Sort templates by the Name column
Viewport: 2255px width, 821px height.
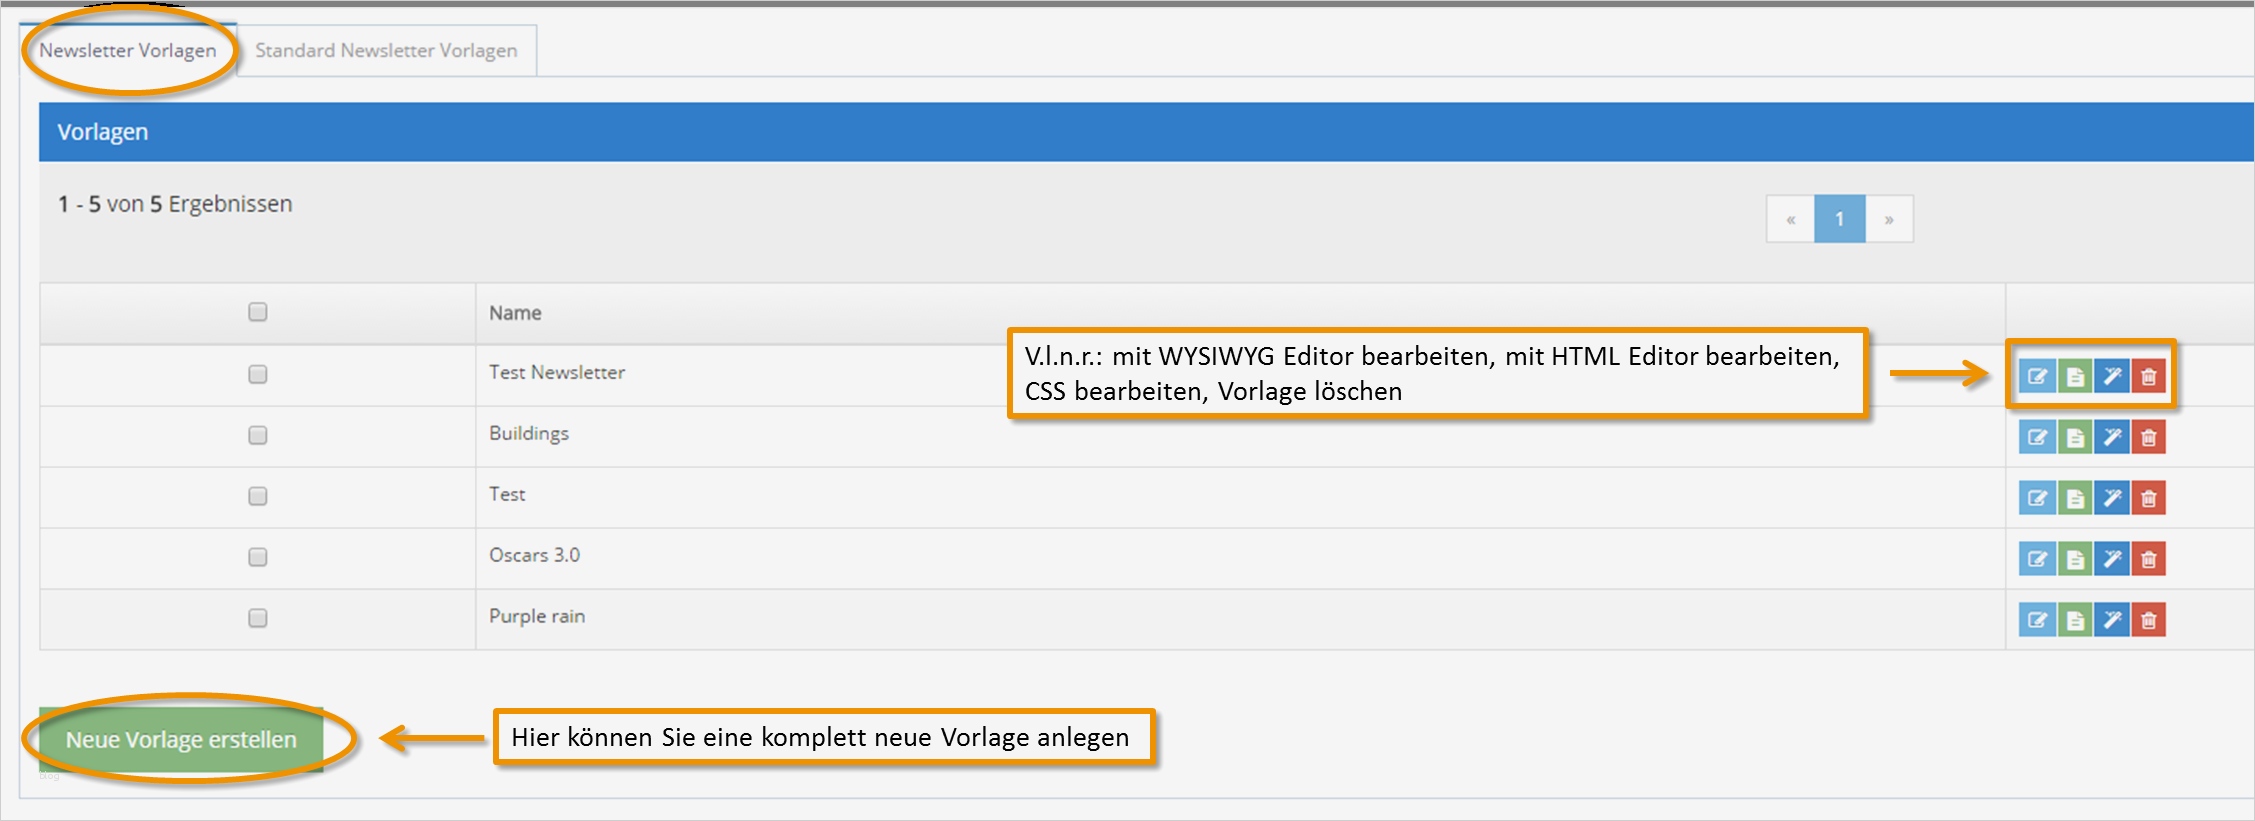coord(514,312)
